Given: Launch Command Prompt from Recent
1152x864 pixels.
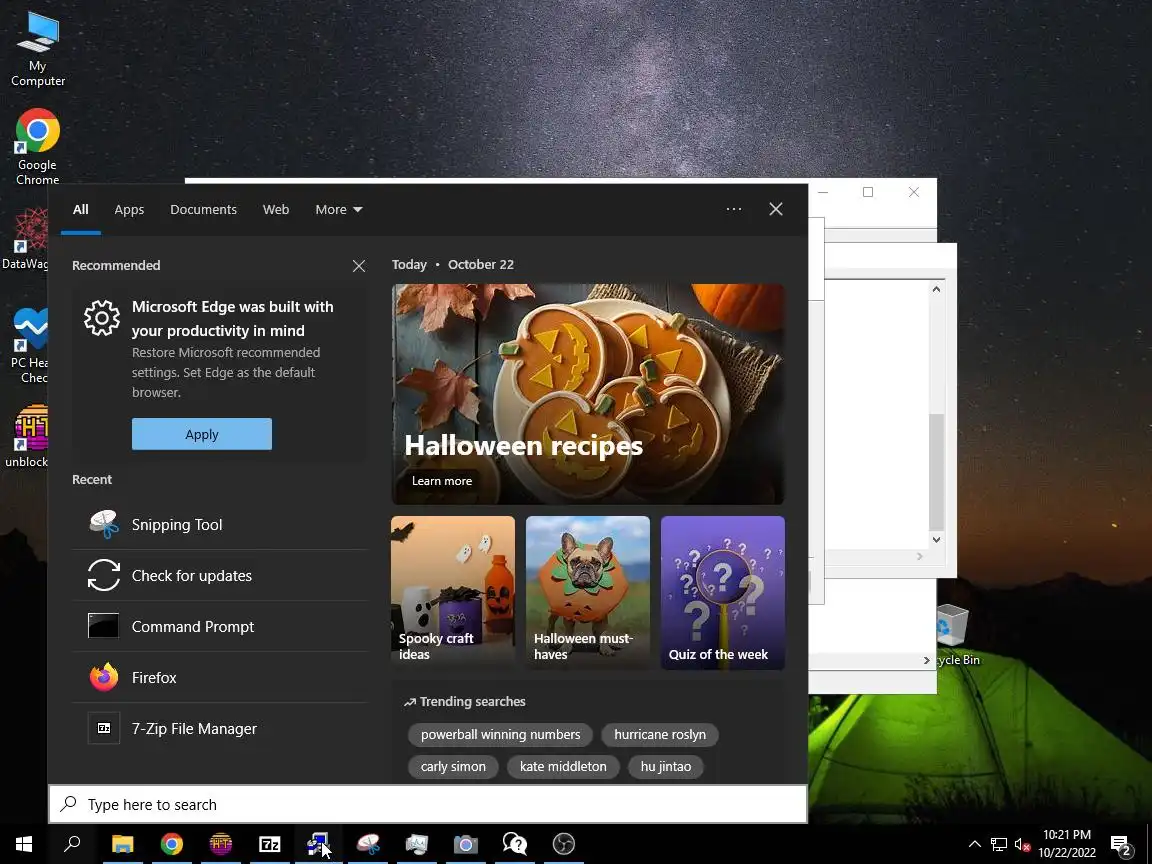Looking at the screenshot, I should pyautogui.click(x=220, y=627).
